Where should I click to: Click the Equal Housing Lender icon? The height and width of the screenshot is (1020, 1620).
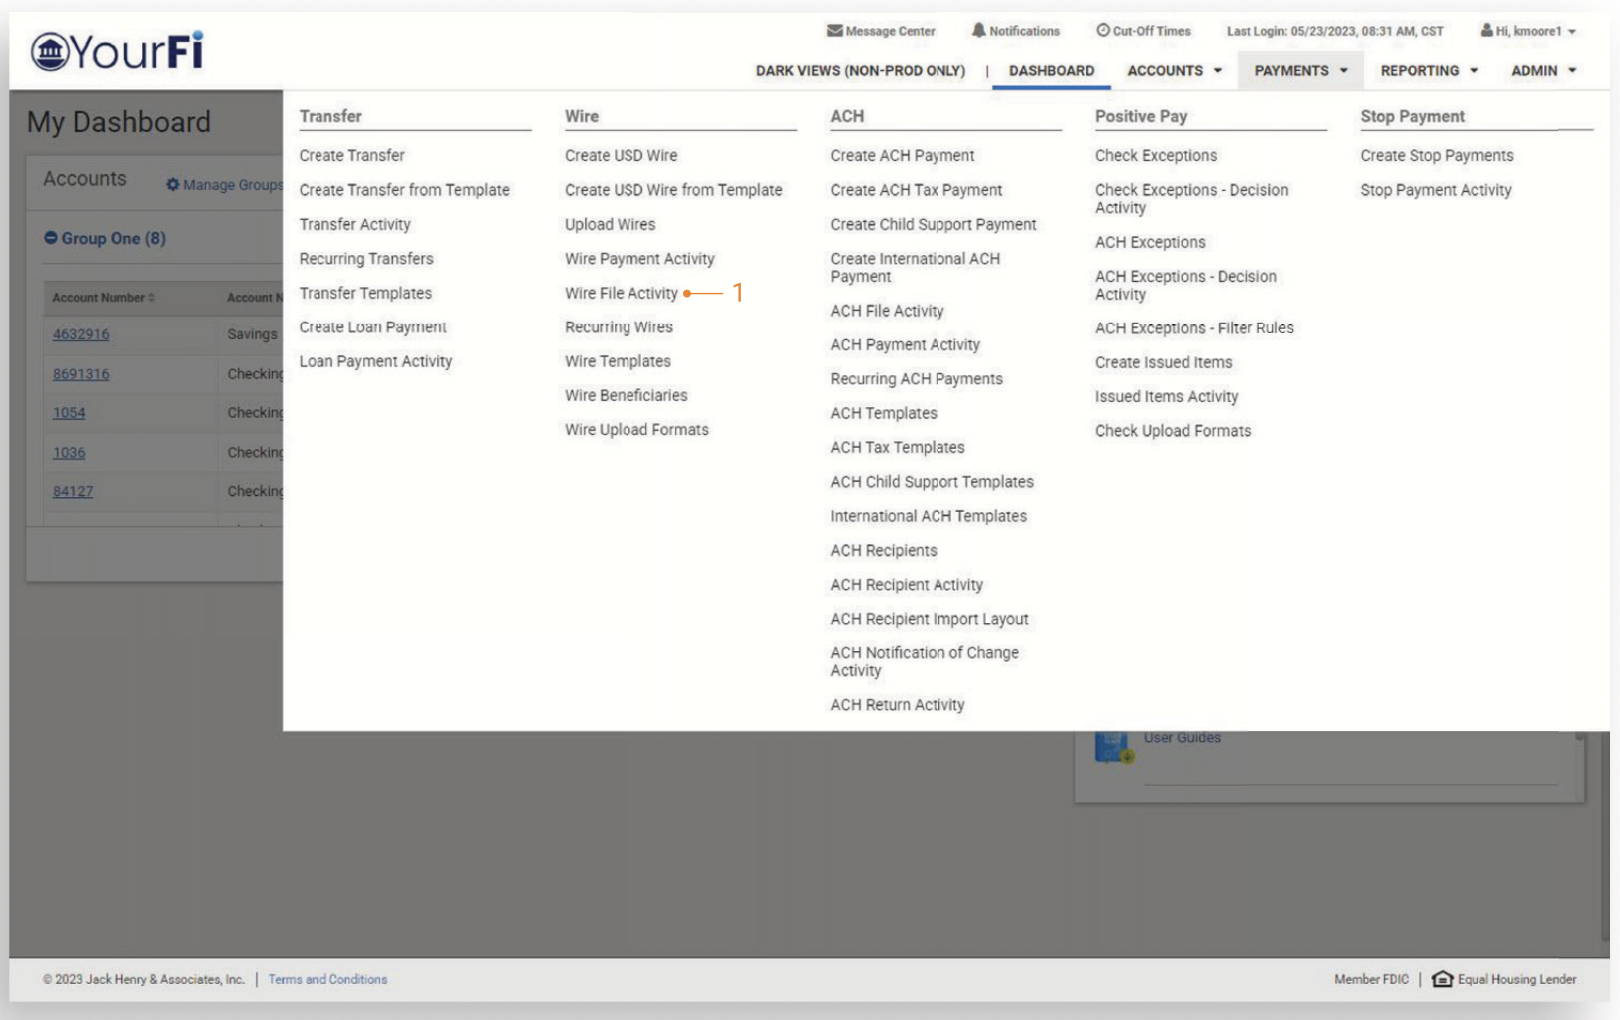click(x=1442, y=979)
